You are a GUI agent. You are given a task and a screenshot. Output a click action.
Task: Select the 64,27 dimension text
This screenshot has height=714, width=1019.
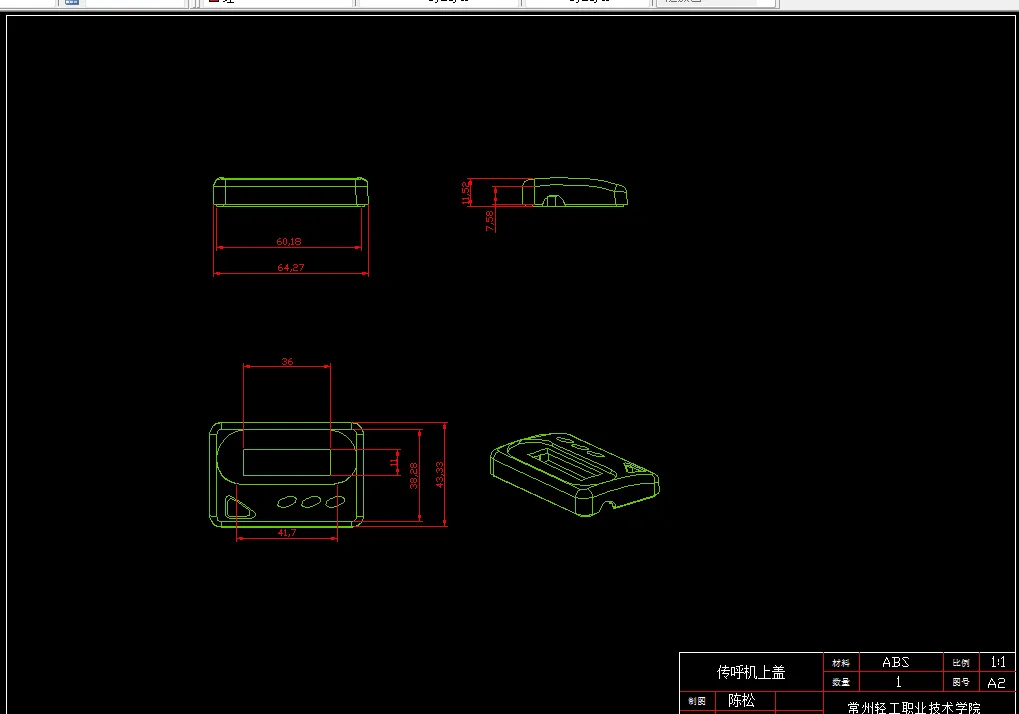pyautogui.click(x=290, y=268)
